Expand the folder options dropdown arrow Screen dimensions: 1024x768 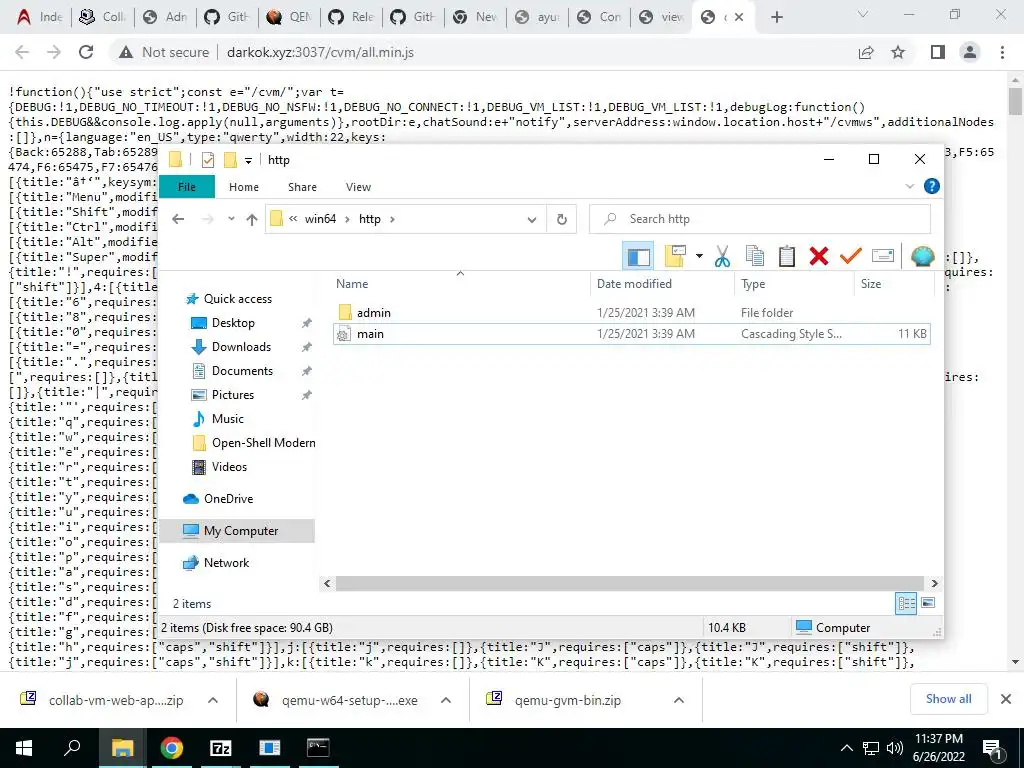tap(699, 257)
